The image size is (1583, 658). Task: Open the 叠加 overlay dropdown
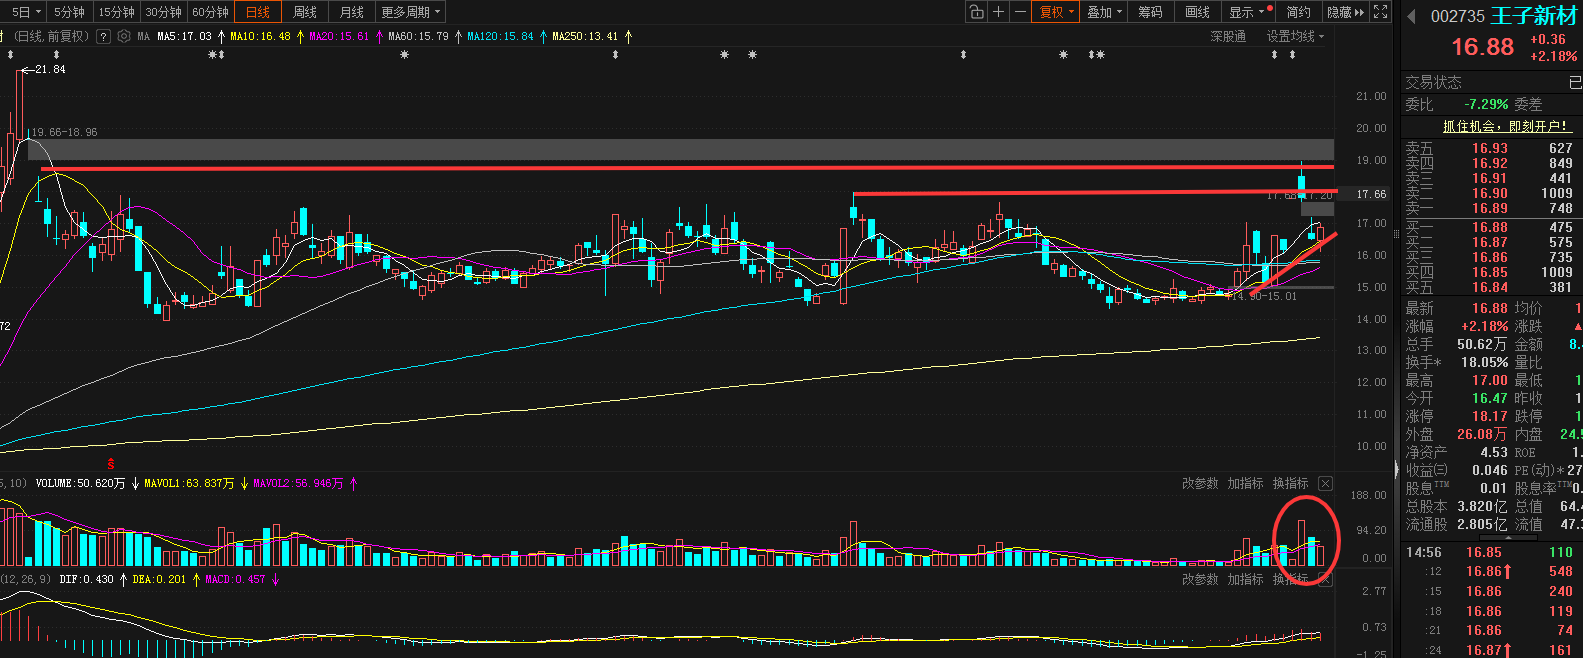point(1105,12)
